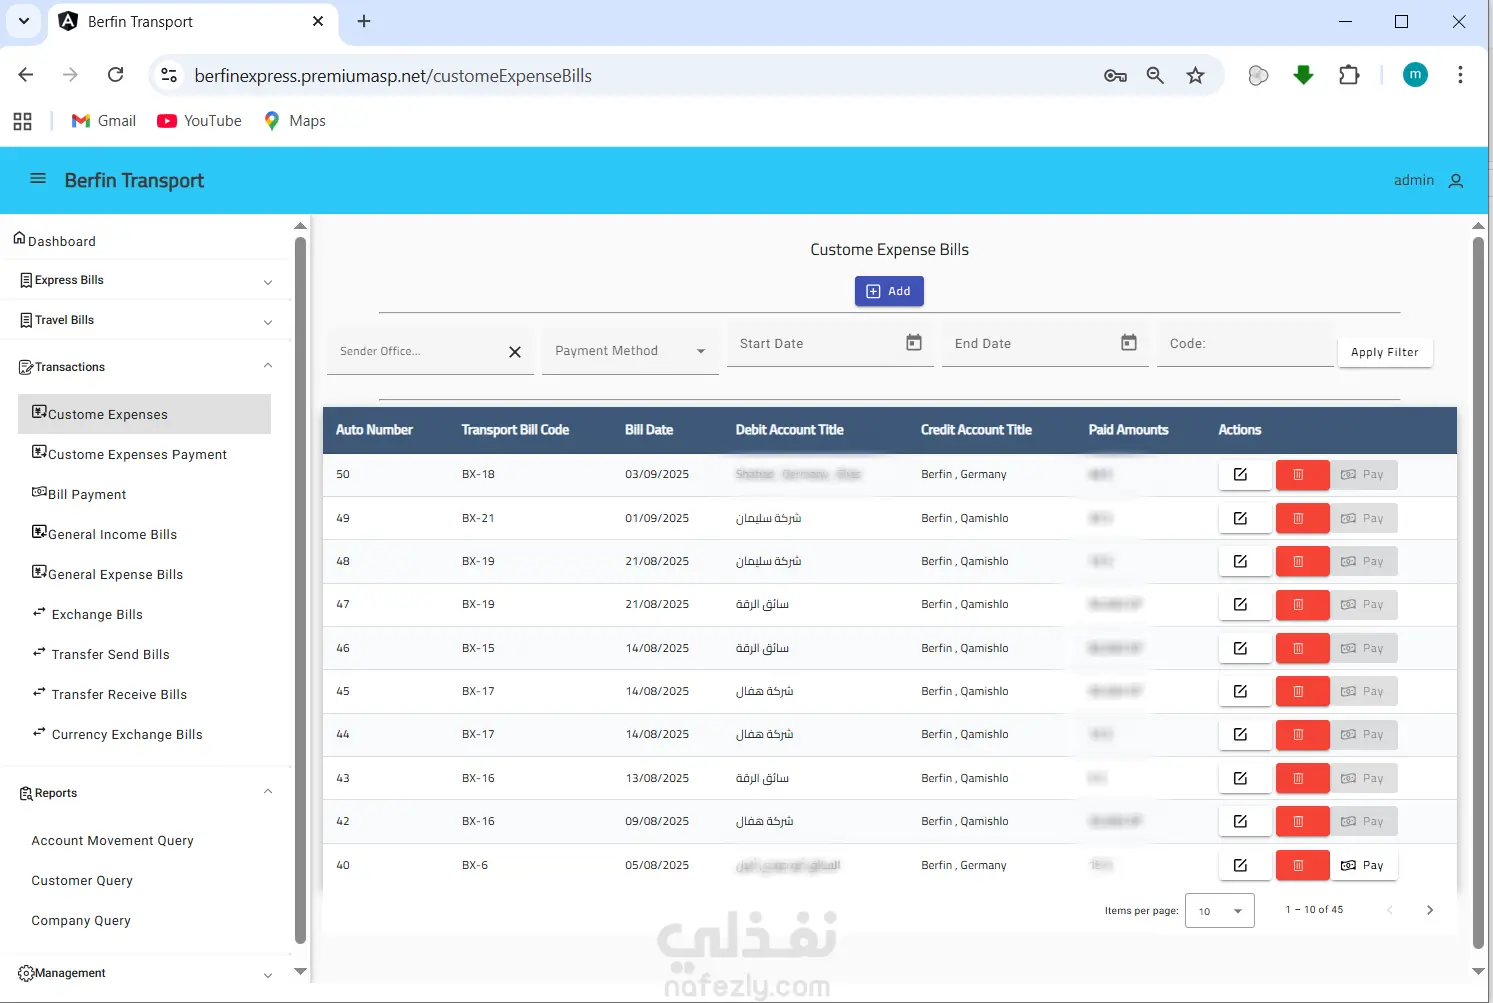Open Custome Expenses Payment menu item

[137, 454]
